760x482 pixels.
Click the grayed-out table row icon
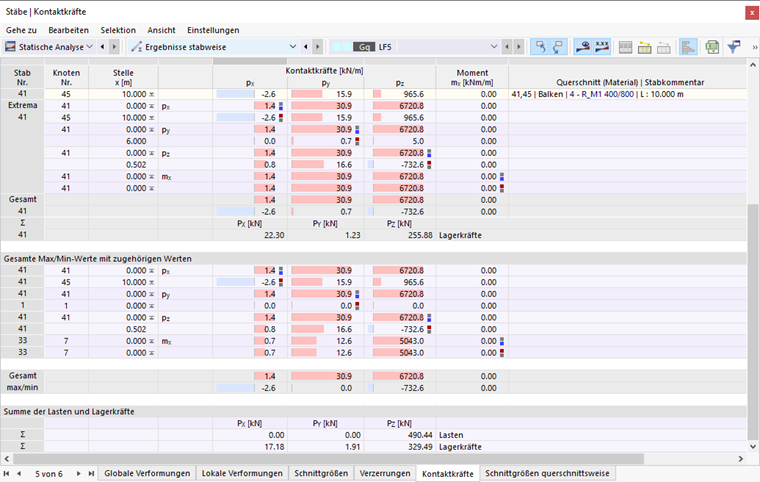pos(664,47)
